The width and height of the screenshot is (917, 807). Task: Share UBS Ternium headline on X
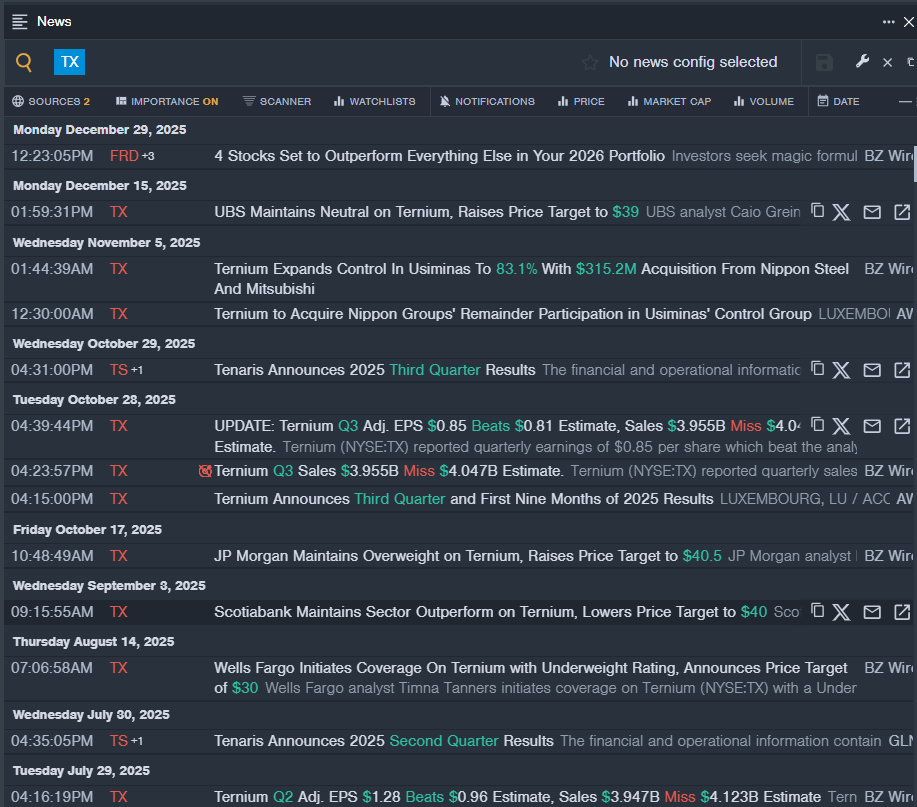point(842,212)
